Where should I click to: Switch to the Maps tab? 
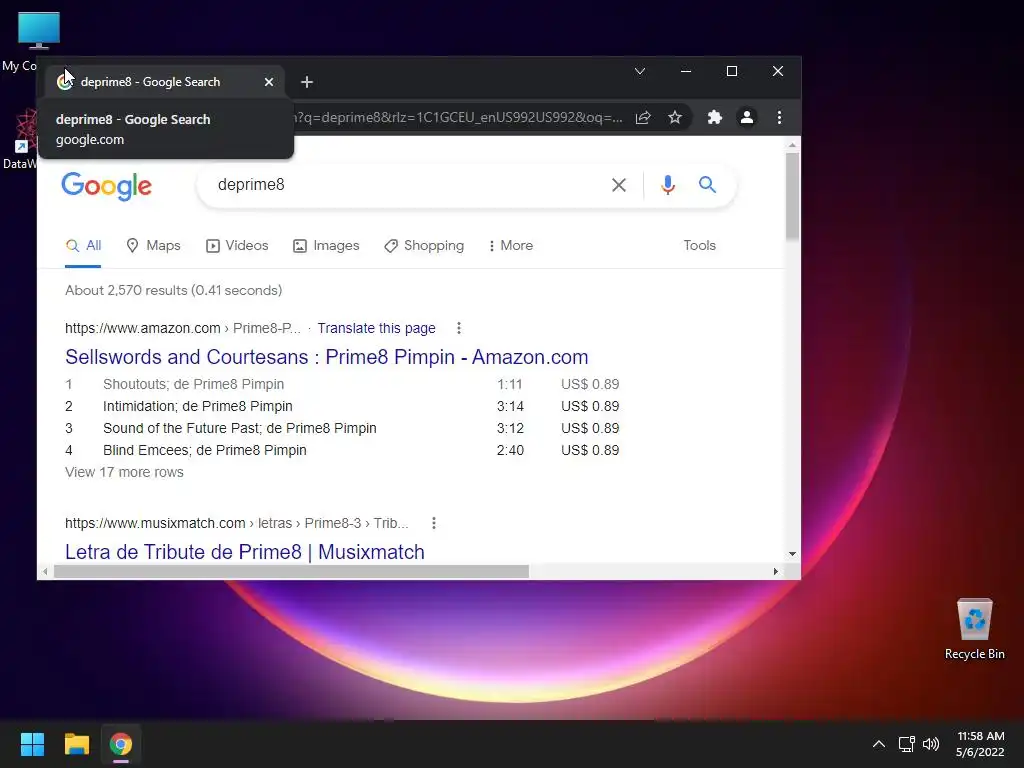pyautogui.click(x=153, y=246)
